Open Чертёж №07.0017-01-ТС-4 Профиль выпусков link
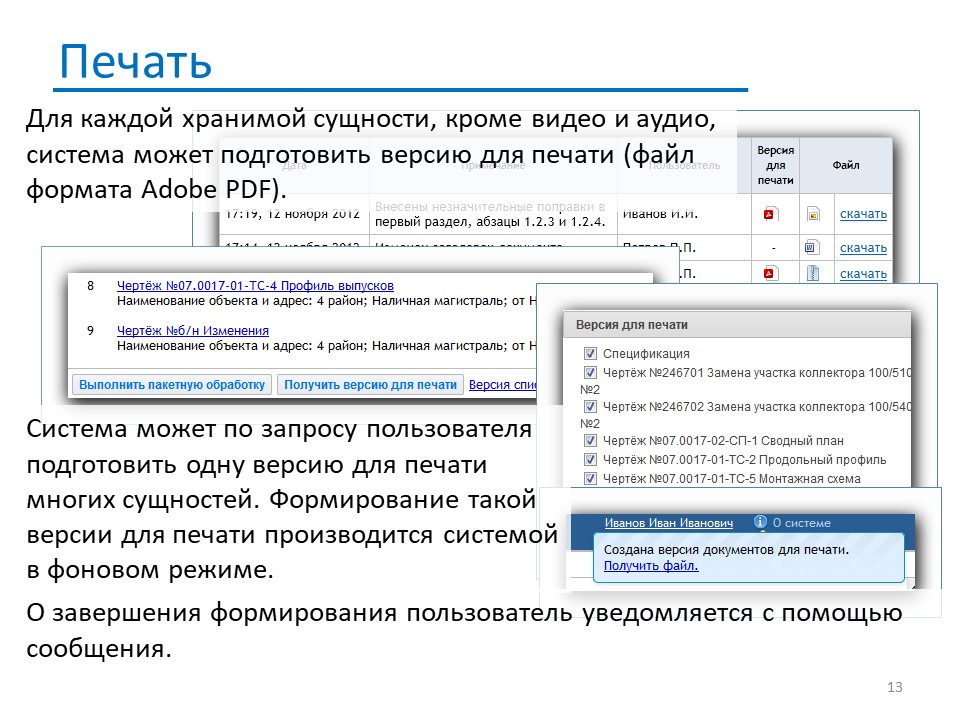 255,285
